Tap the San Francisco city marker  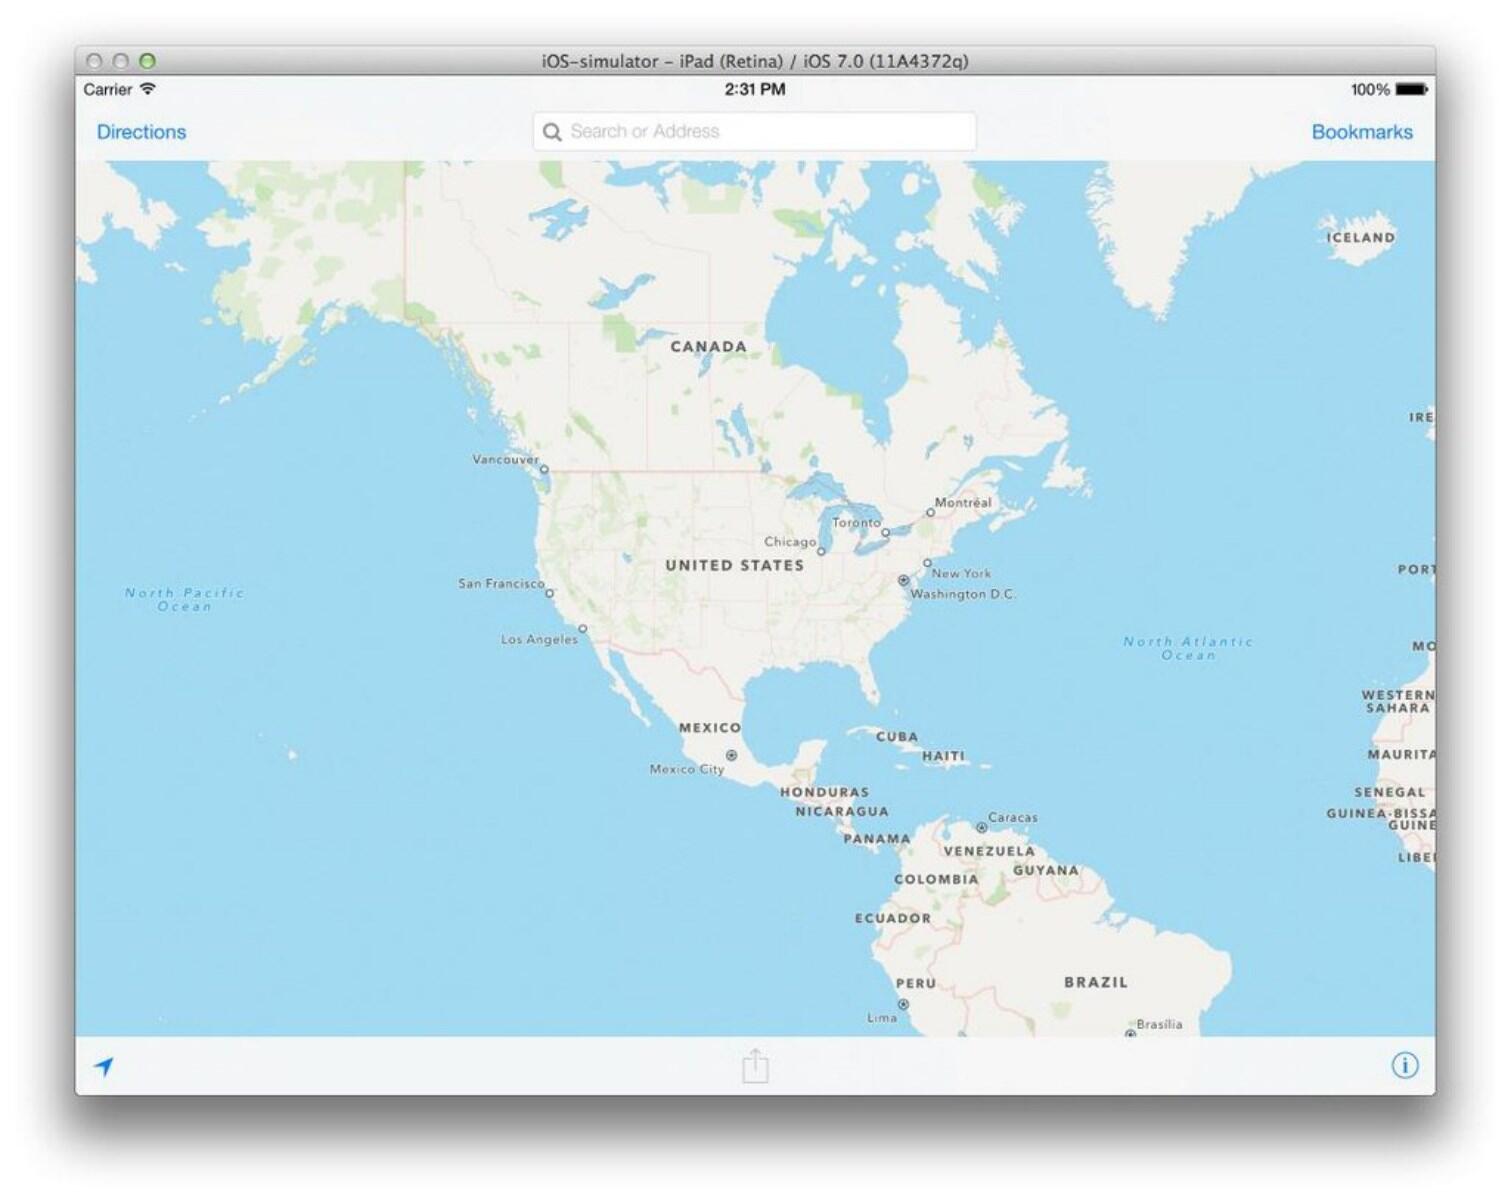[x=549, y=593]
